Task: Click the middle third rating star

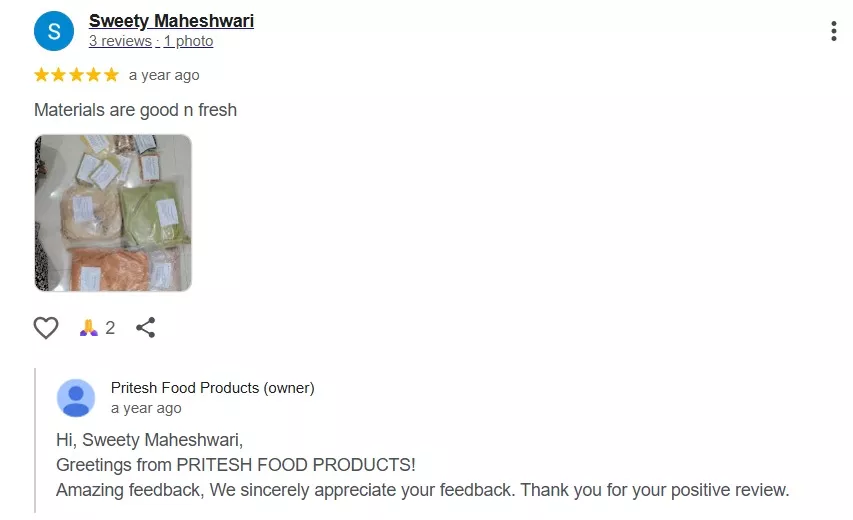Action: [x=76, y=75]
